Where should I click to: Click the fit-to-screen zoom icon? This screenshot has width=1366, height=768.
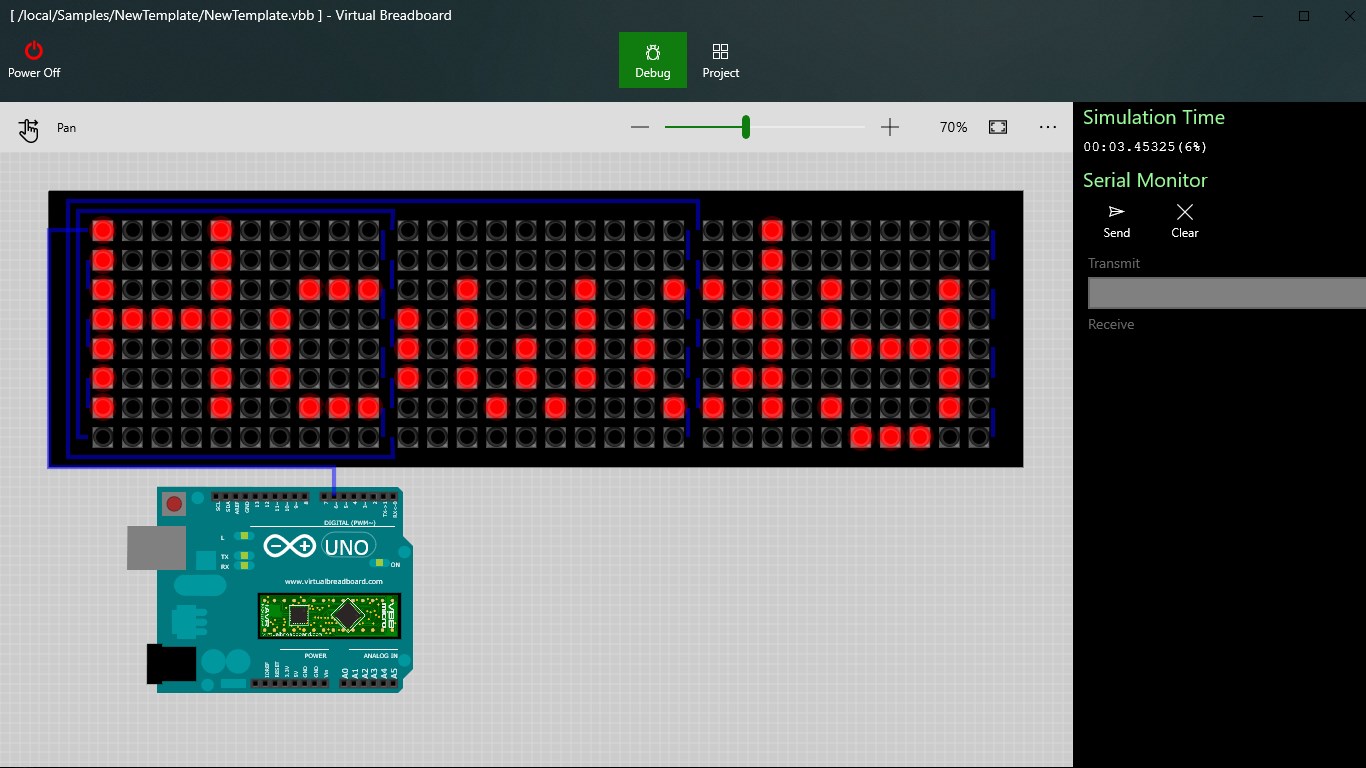[997, 127]
